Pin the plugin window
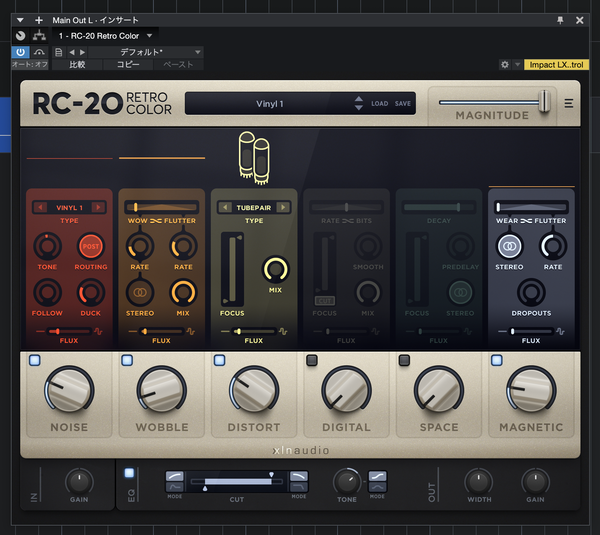Image resolution: width=600 pixels, height=535 pixels. tap(560, 20)
